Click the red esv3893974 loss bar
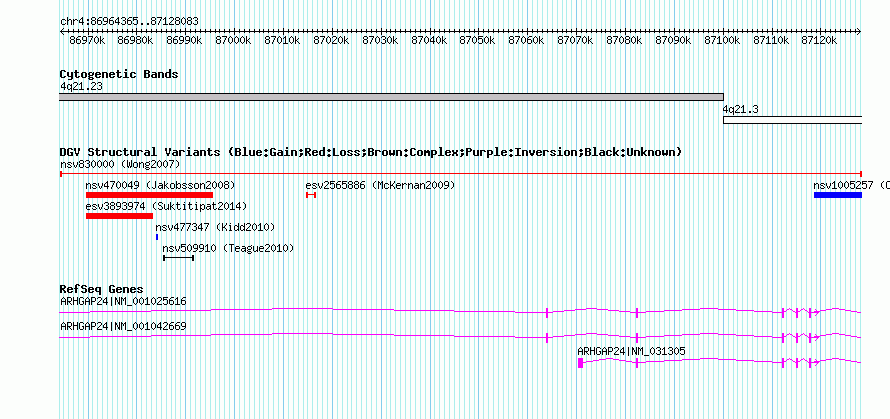The height and width of the screenshot is (419, 890). [x=119, y=216]
